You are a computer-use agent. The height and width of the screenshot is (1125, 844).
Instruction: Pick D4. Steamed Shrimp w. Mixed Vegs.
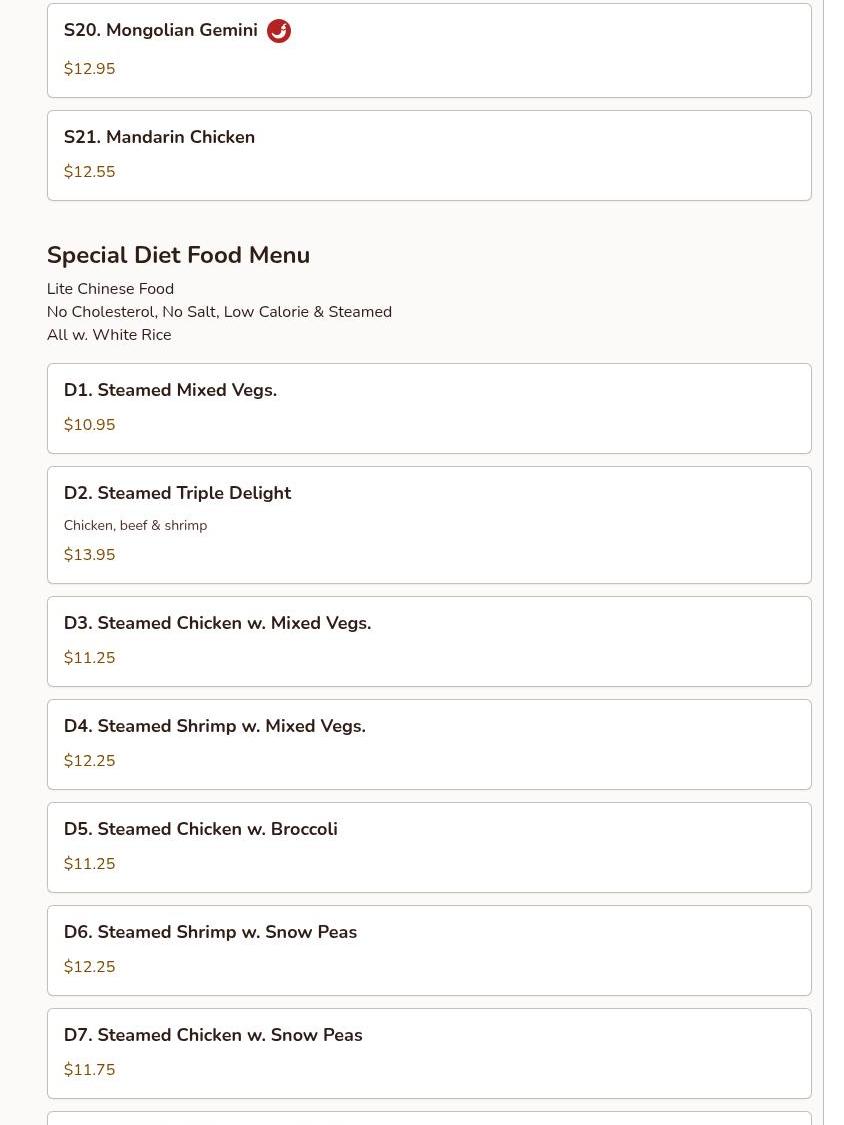pos(214,727)
